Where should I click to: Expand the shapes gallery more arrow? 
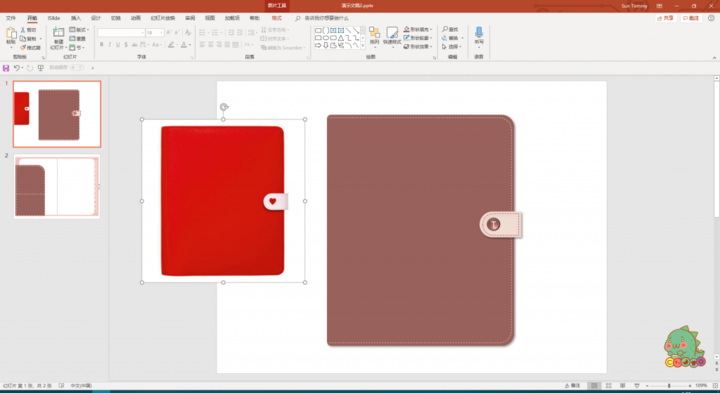[x=363, y=46]
